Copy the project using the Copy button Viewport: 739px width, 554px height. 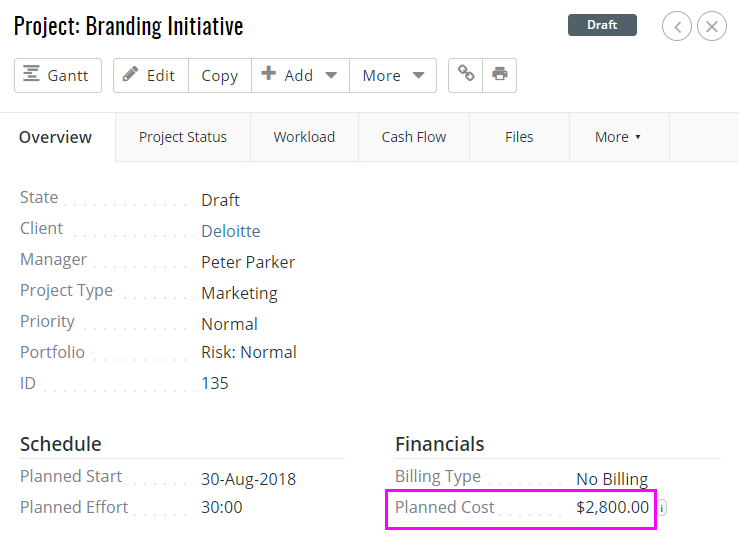tap(219, 76)
